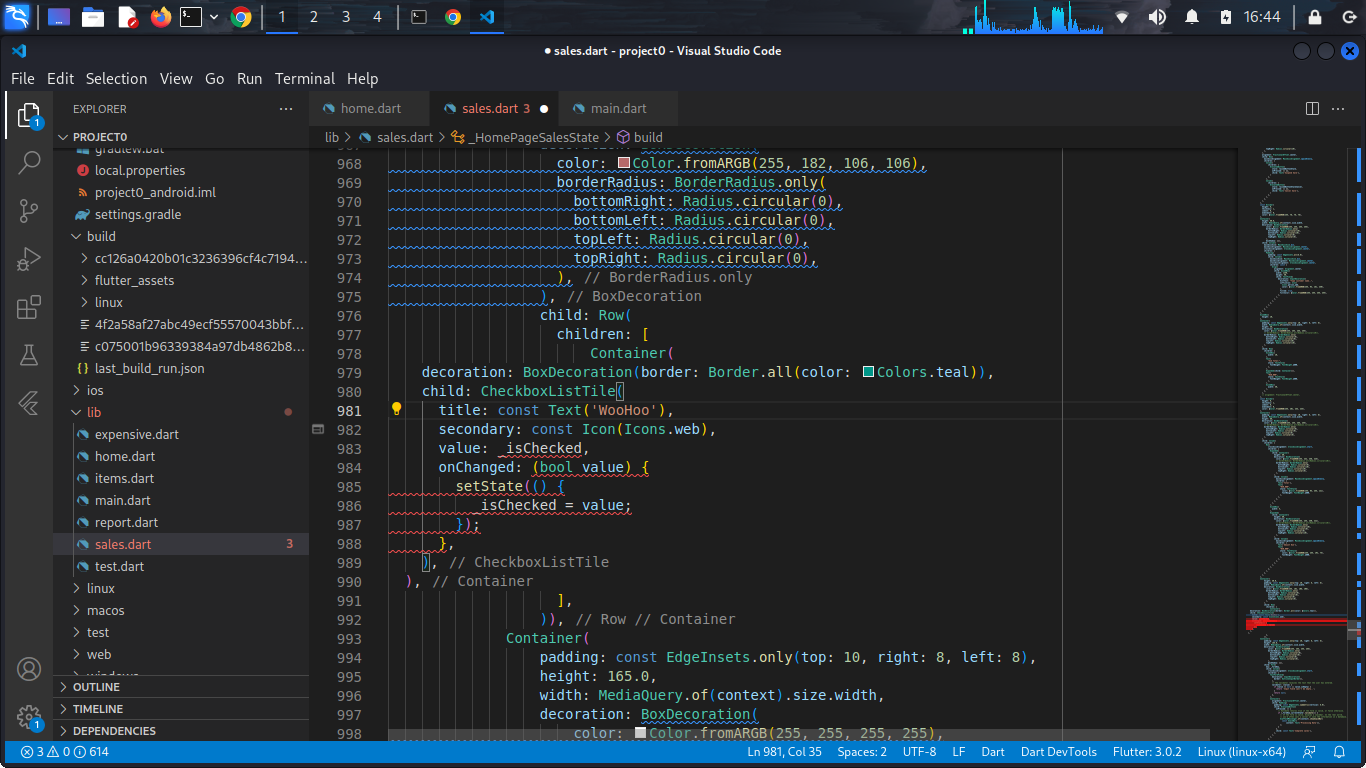Screen dimensions: 1366x768
Task: Launch Chrome from the panel launcher
Action: pos(240,17)
